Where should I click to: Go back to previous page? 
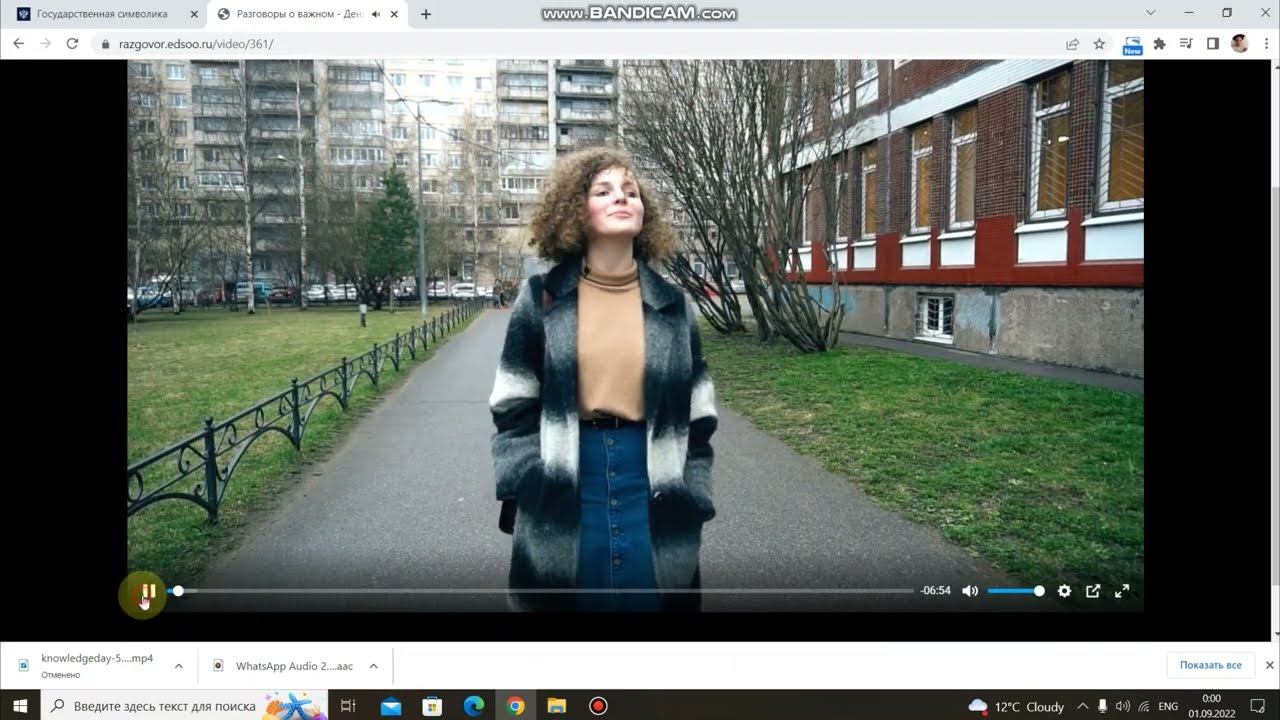coord(18,44)
